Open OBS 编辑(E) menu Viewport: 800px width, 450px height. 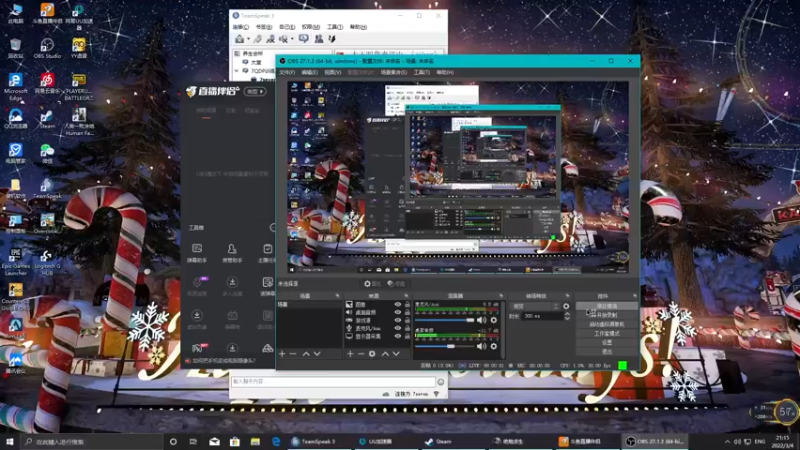[x=309, y=72]
